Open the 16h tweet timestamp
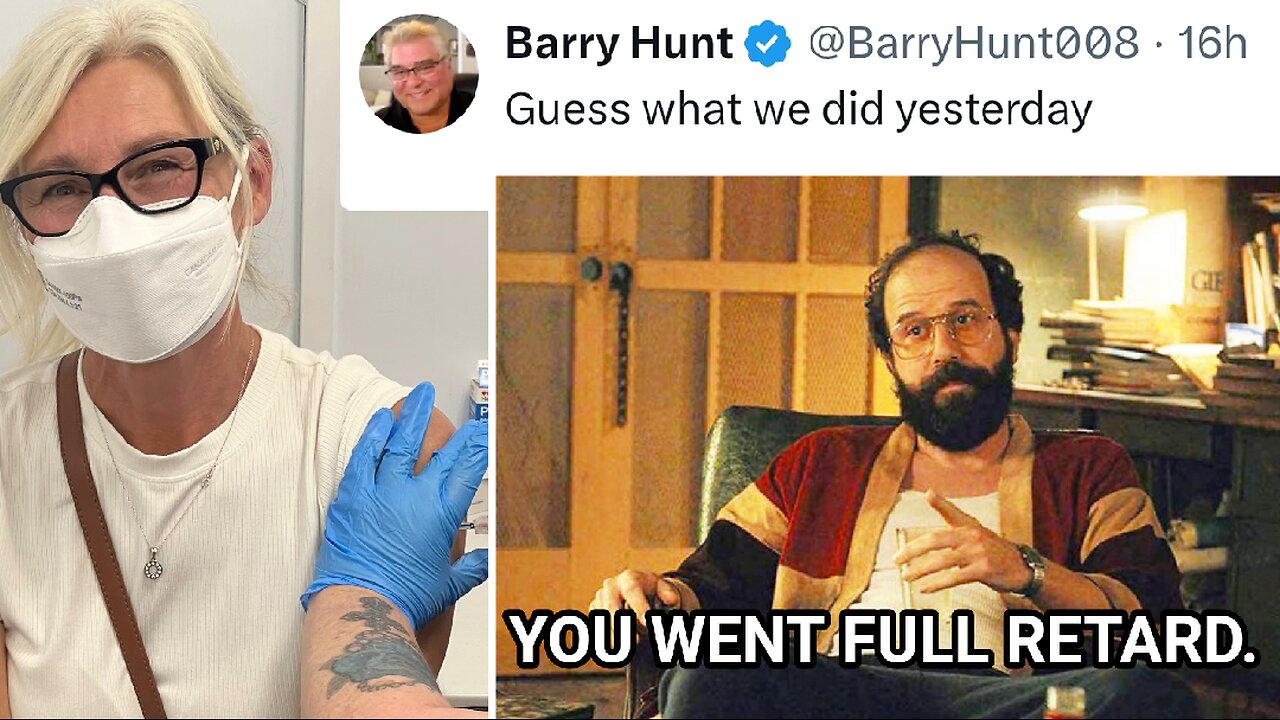 (x=1211, y=45)
